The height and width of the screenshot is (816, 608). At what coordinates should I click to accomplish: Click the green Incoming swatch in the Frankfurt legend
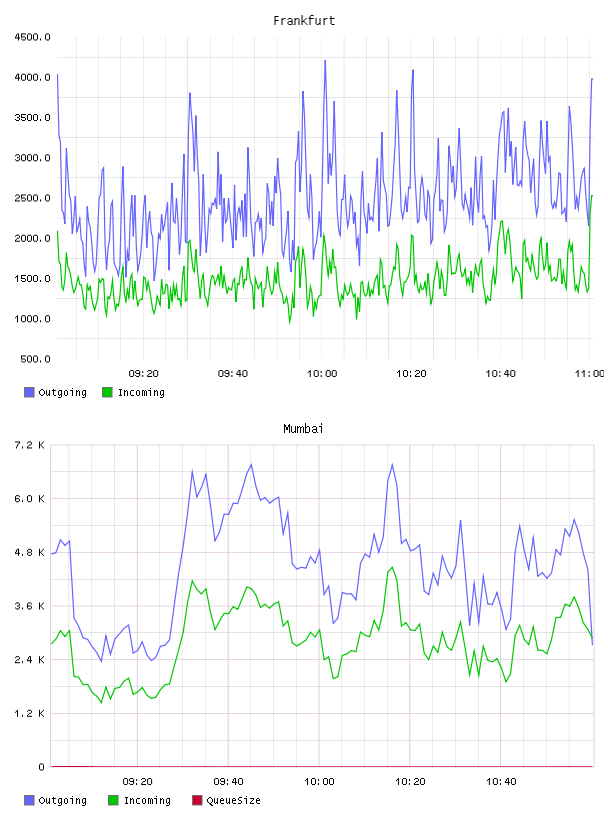coord(107,392)
